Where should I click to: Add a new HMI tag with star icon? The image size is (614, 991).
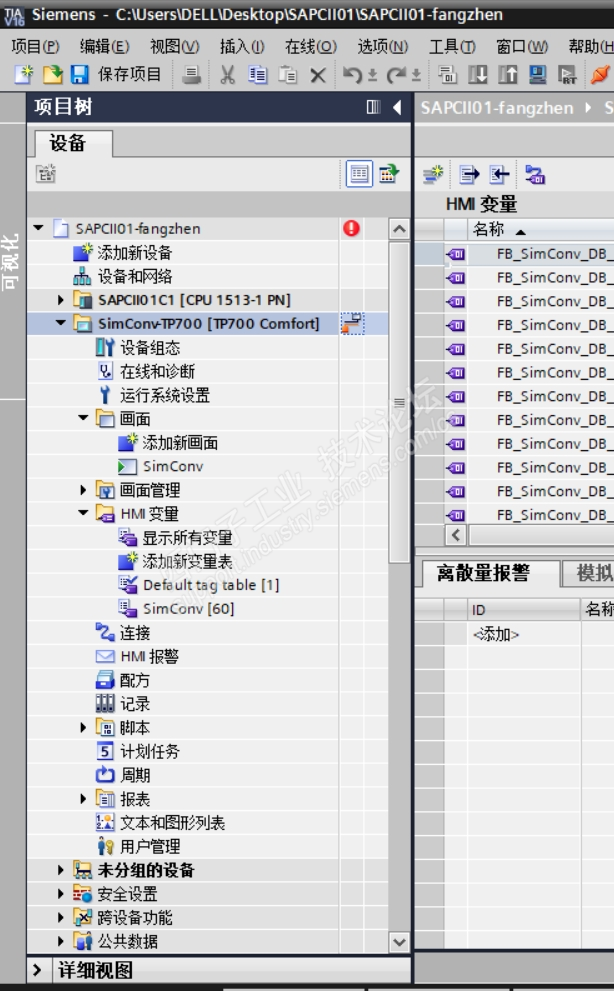click(433, 174)
